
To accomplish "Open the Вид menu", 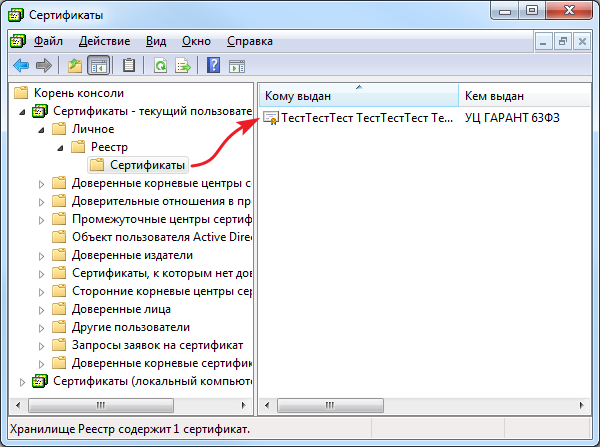I will 156,42.
